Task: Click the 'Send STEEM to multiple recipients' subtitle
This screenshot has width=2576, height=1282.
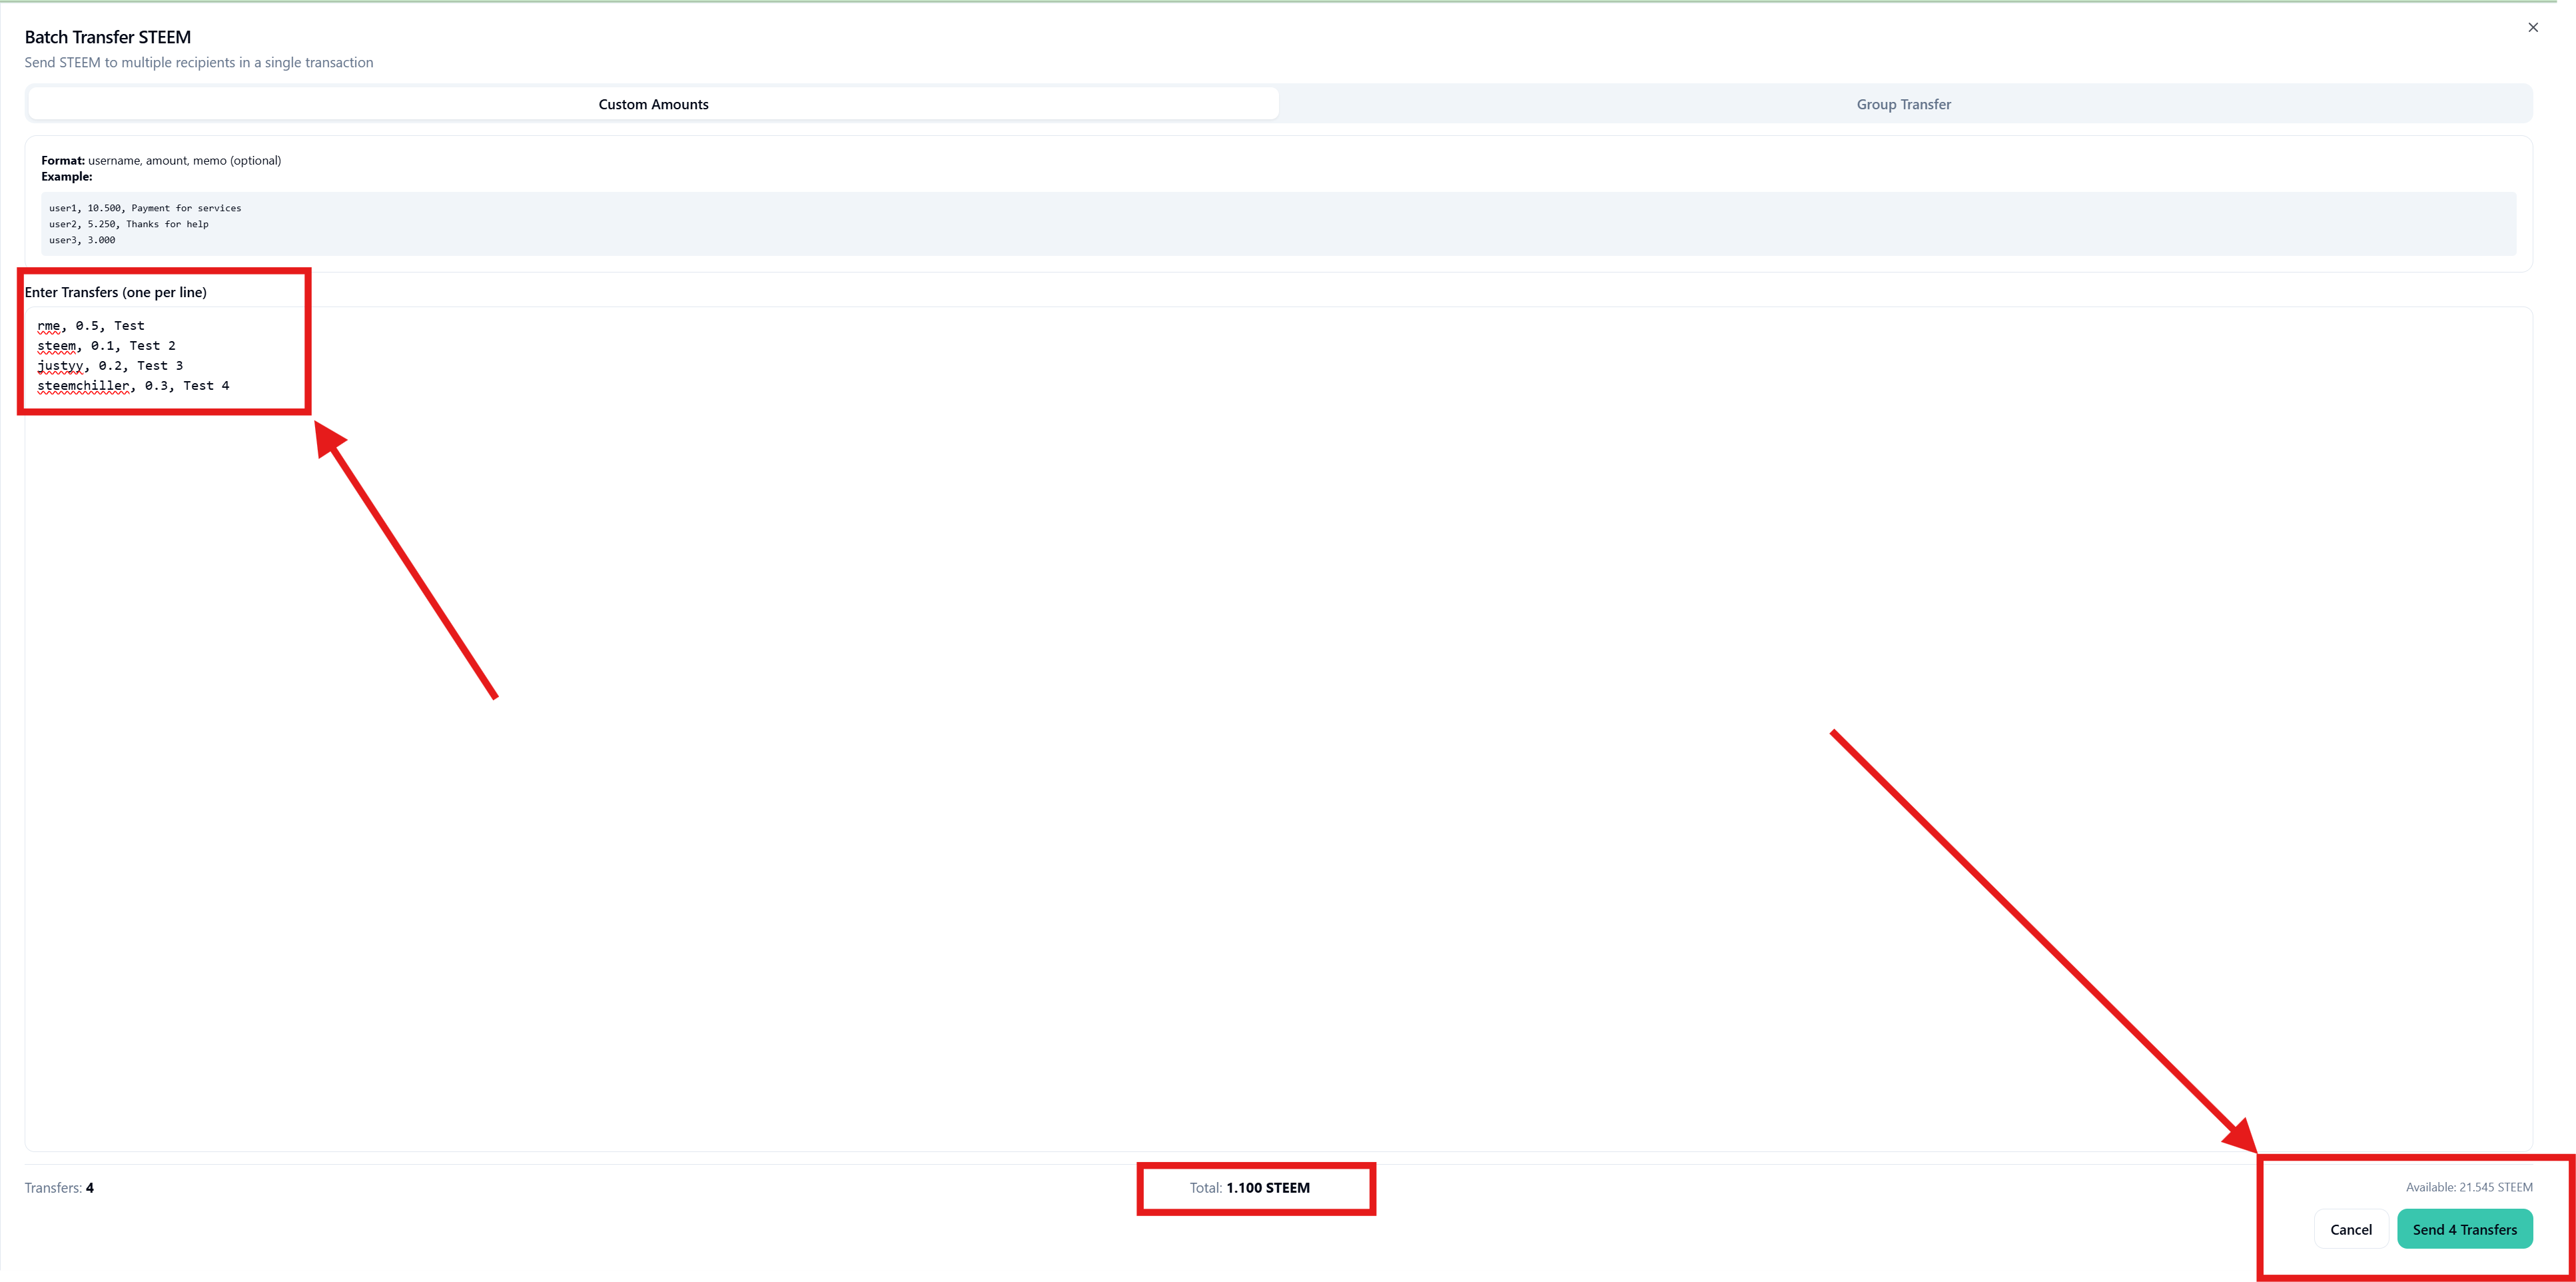Action: point(199,62)
